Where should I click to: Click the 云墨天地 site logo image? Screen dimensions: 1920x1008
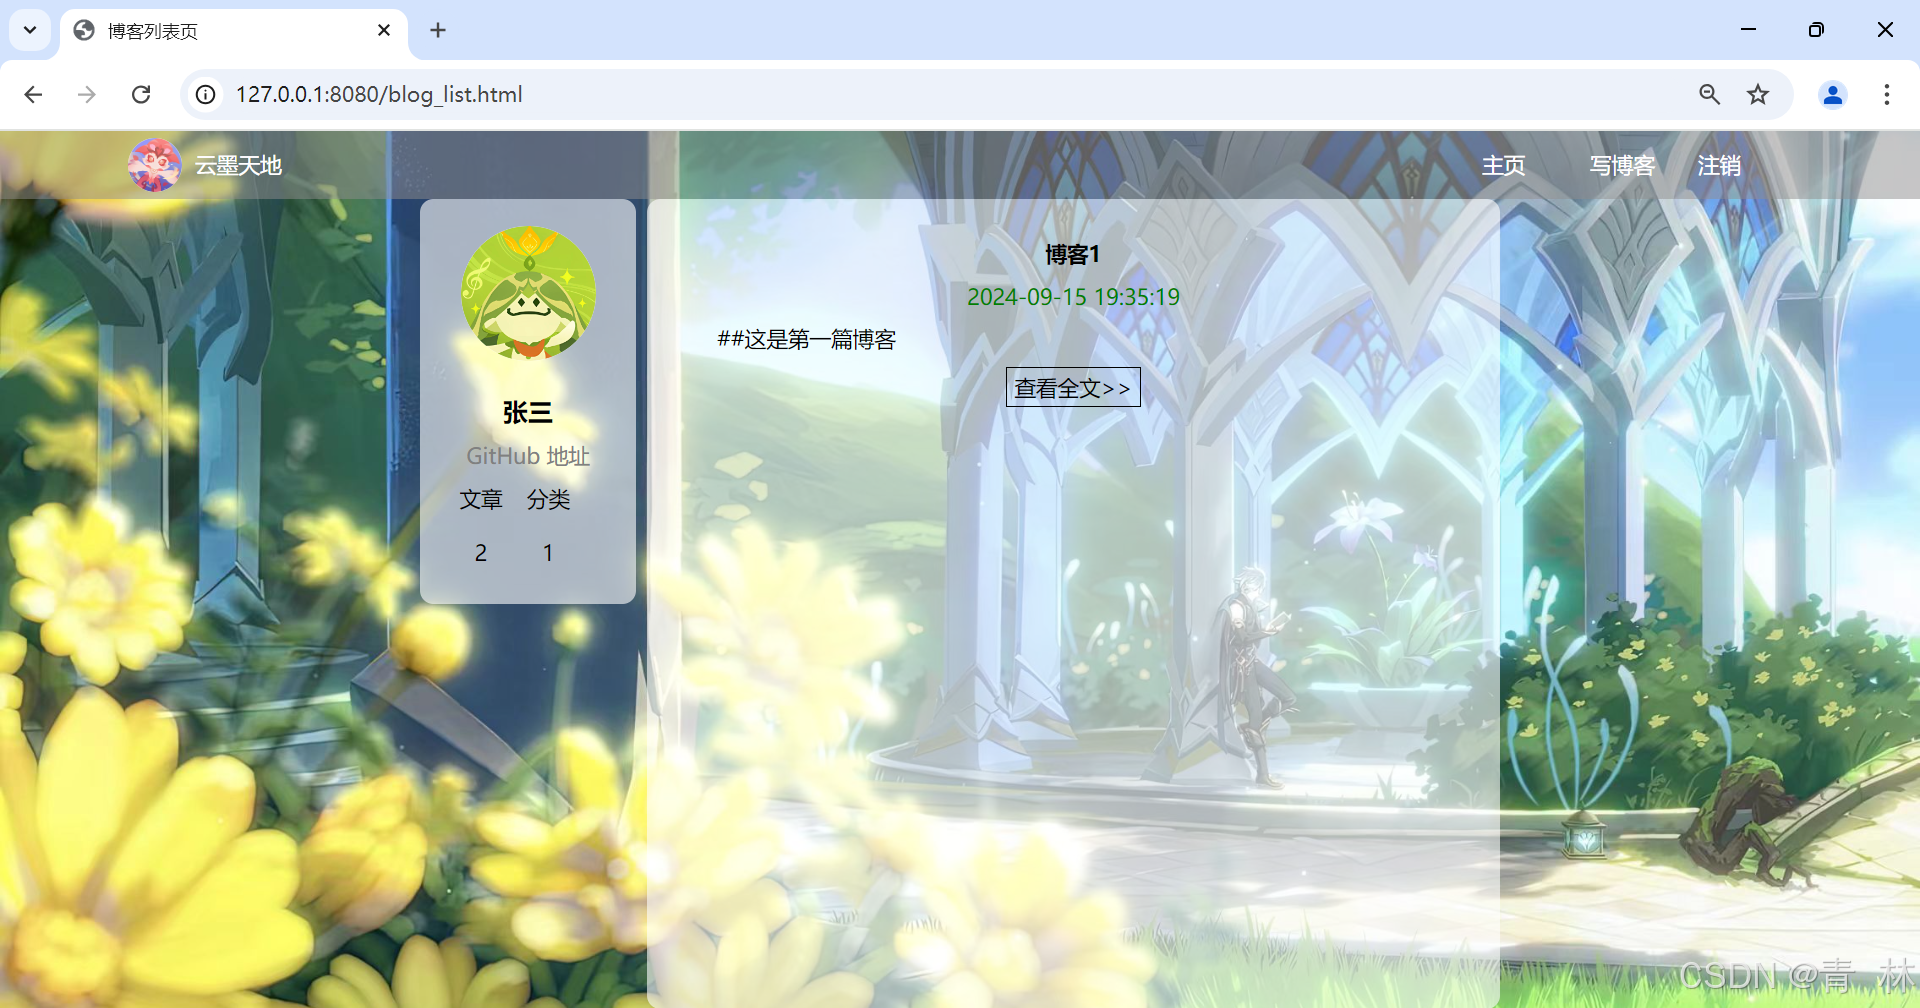click(x=154, y=165)
